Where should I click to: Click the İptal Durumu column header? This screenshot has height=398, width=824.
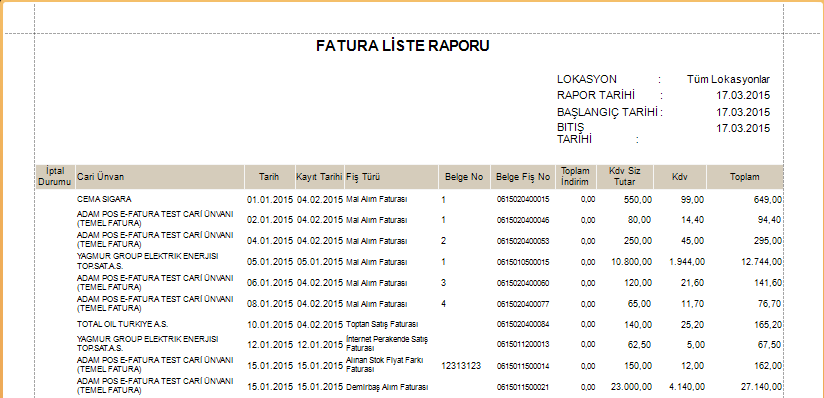point(55,177)
